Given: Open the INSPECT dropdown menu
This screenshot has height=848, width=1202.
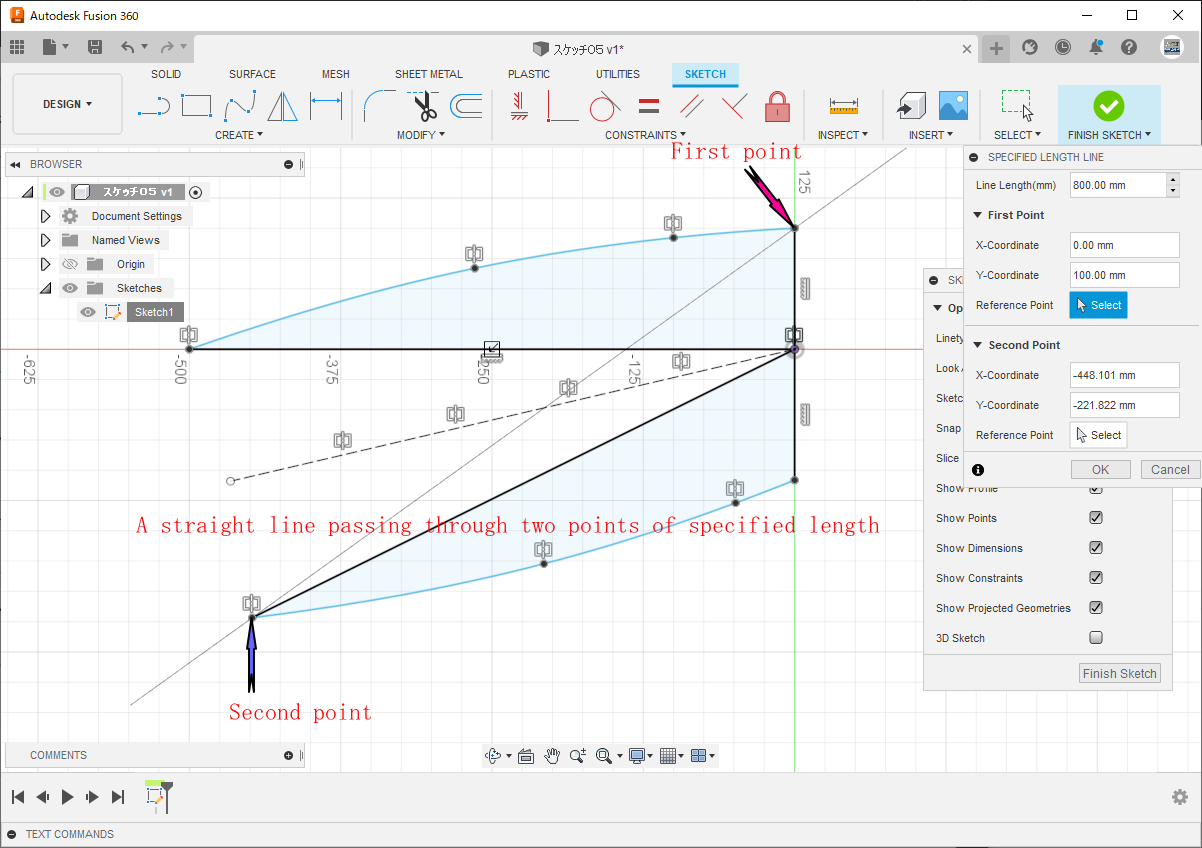Looking at the screenshot, I should pos(843,135).
